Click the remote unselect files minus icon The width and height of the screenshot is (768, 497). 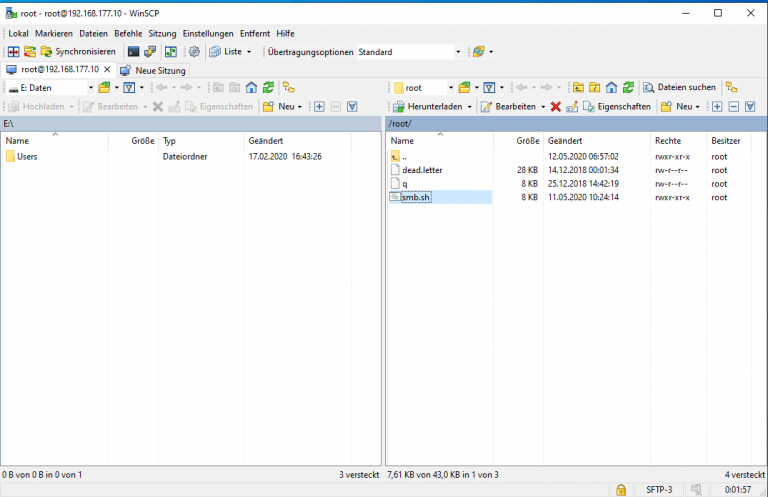point(734,106)
